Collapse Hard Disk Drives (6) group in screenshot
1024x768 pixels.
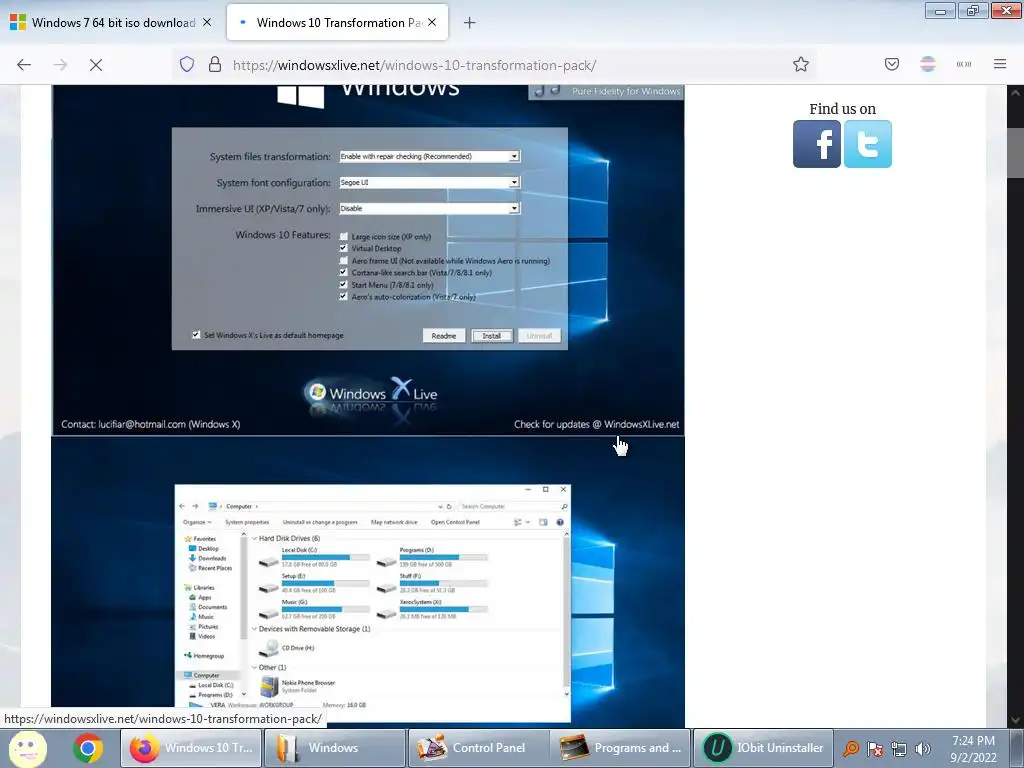[x=255, y=538]
